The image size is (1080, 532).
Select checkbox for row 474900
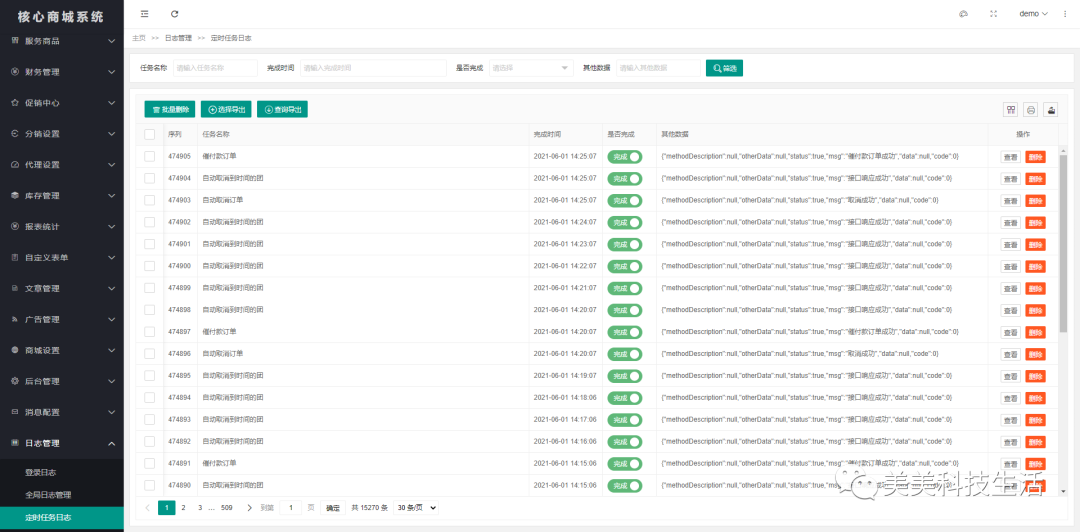[x=149, y=266]
